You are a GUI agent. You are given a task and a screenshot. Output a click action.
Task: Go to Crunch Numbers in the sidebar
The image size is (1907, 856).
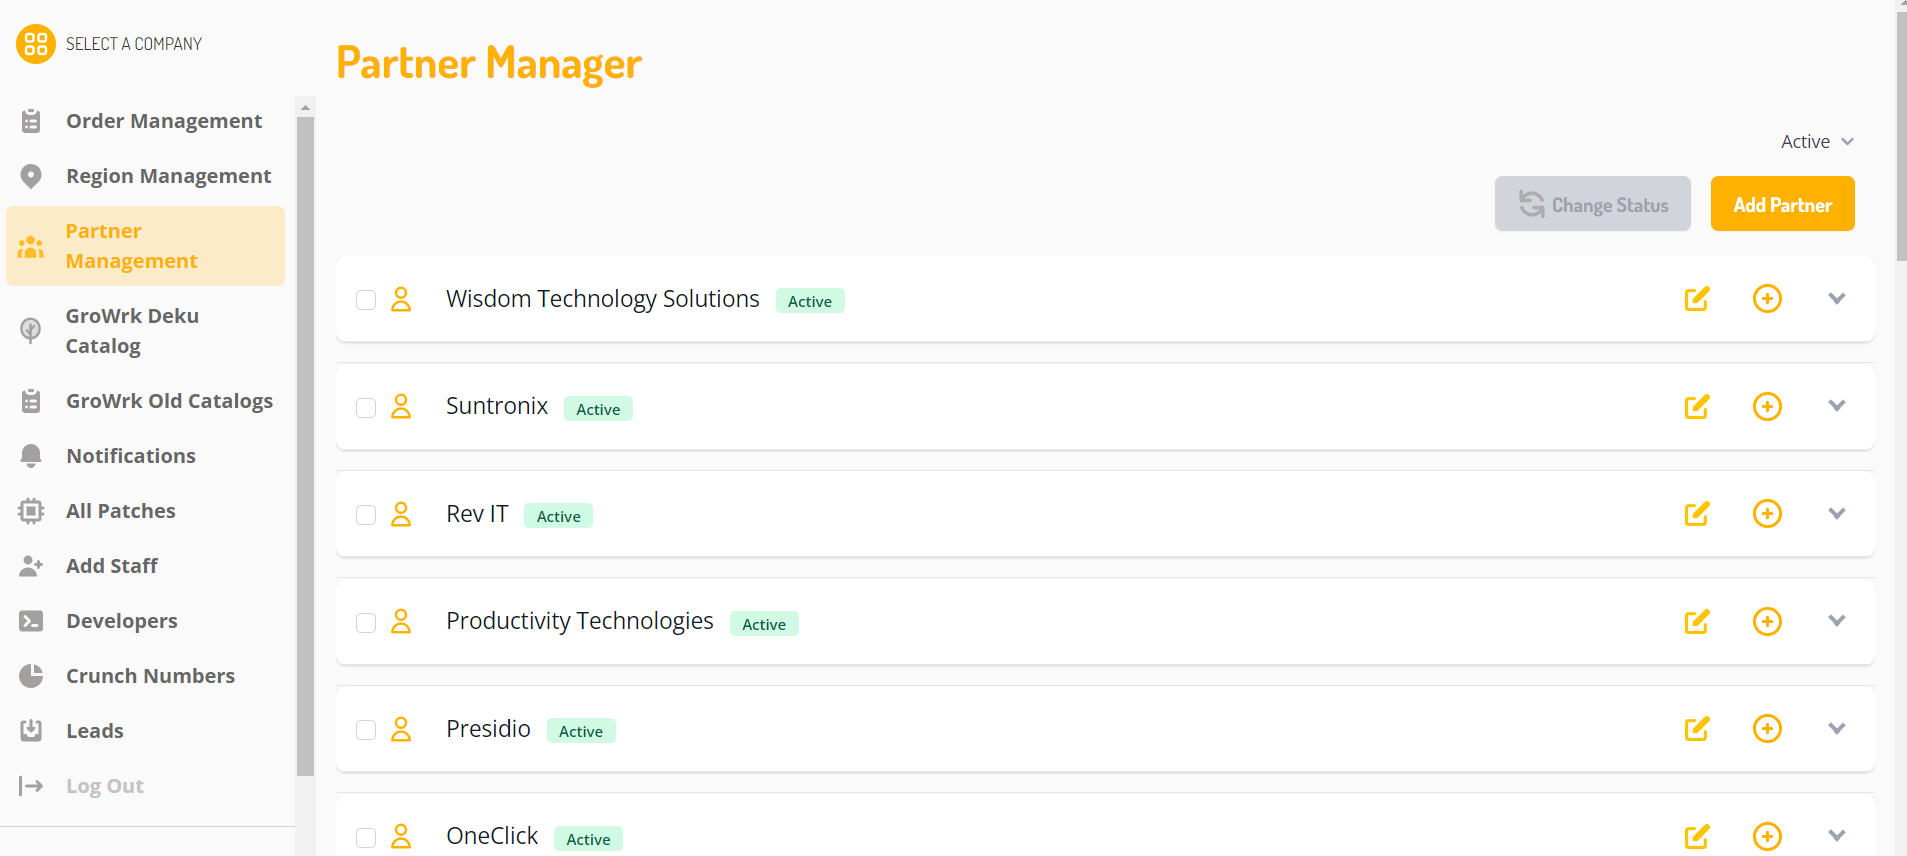click(x=150, y=676)
